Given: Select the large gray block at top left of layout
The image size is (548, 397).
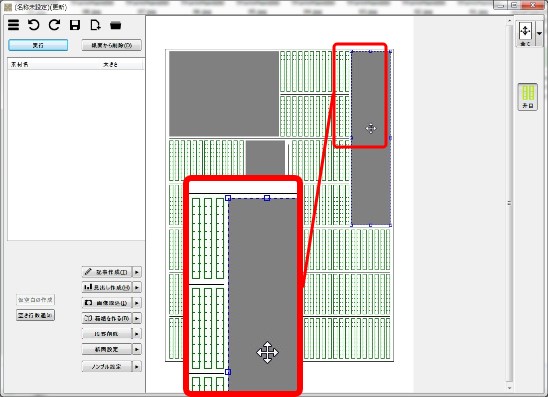Looking at the screenshot, I should point(224,94).
